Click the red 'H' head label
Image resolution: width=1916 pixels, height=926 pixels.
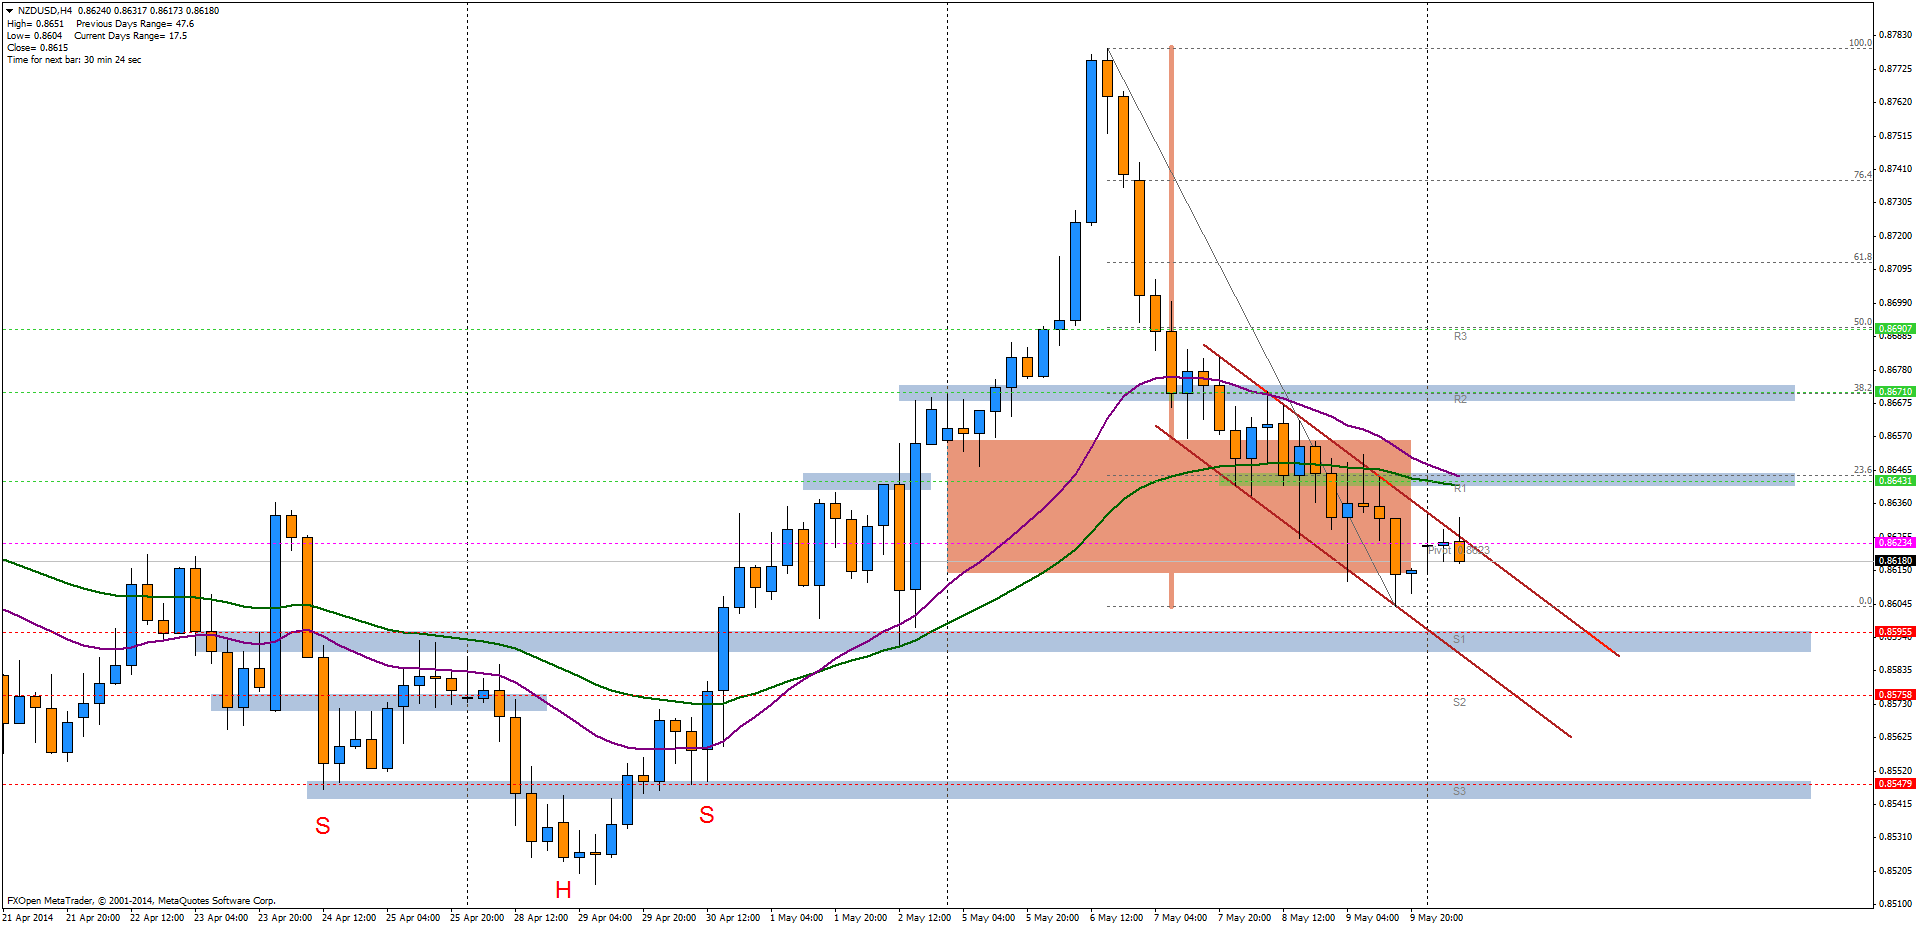(x=563, y=890)
